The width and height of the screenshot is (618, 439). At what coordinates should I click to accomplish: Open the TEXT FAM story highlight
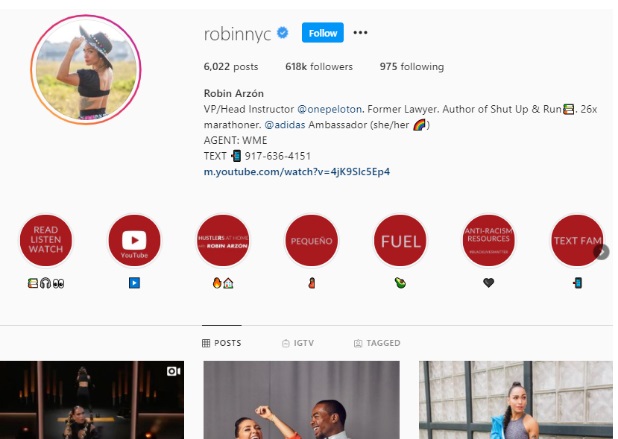tap(577, 240)
